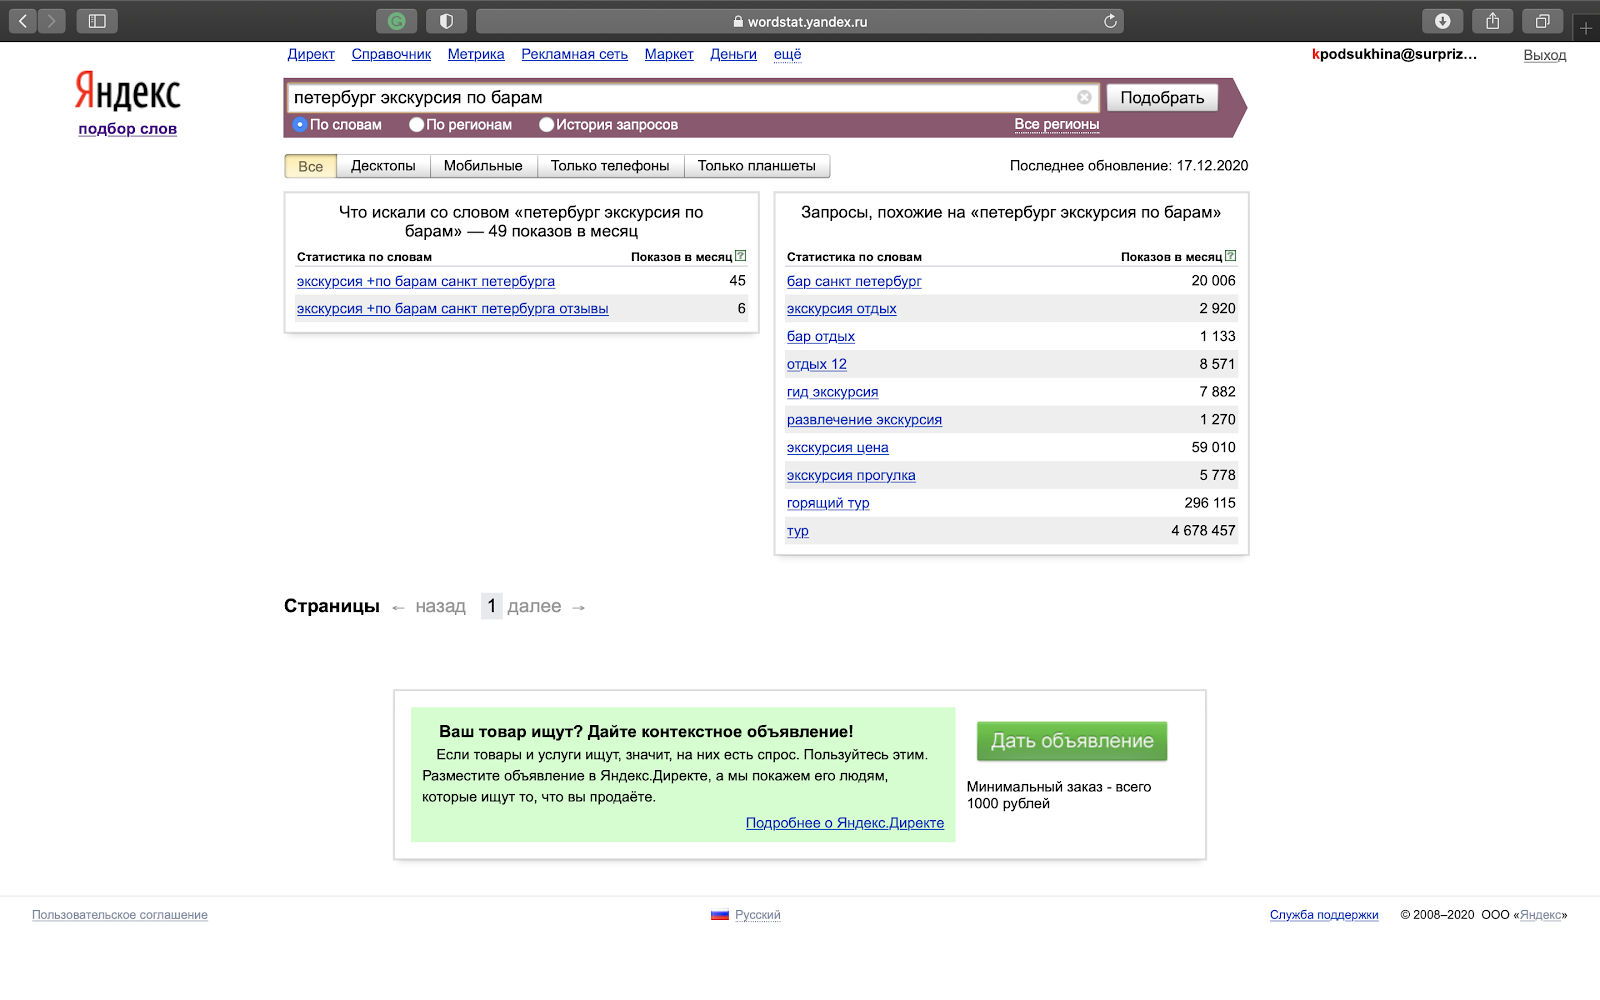Click the value 4 678 457 for 'тур'
This screenshot has width=1600, height=1000.
1203,531
